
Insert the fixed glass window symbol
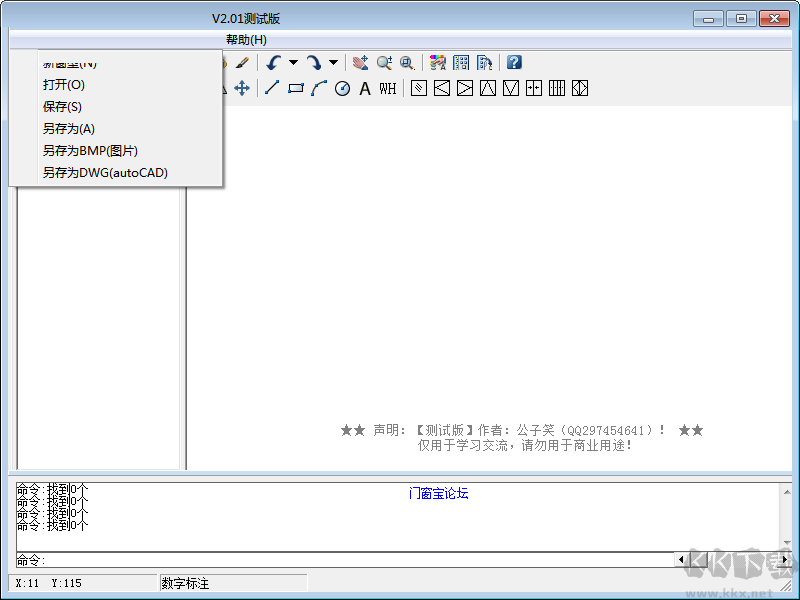coord(419,88)
